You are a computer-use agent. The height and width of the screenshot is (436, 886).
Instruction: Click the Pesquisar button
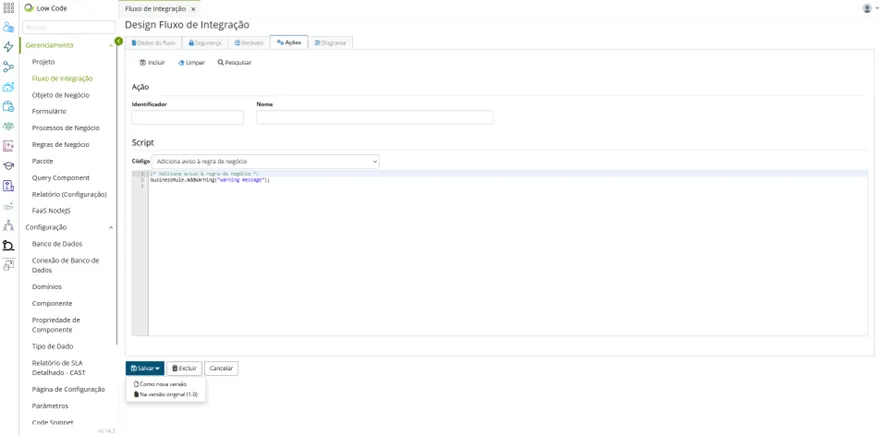pos(234,63)
